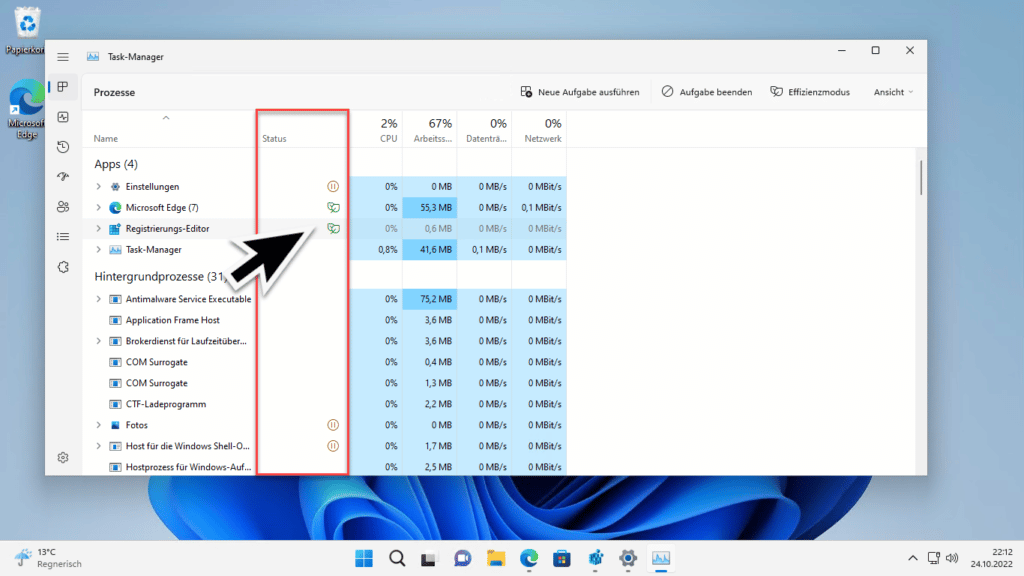Select Hostprozess für Windows-Auf... row
This screenshot has width=1024, height=576.
pyautogui.click(x=325, y=467)
